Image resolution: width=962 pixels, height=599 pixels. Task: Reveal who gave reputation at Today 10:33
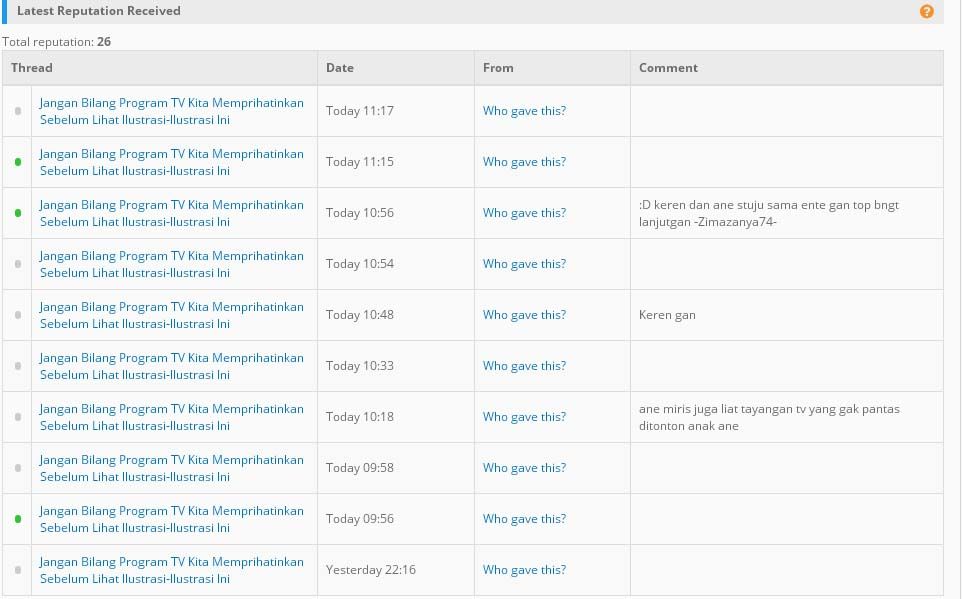tap(524, 366)
